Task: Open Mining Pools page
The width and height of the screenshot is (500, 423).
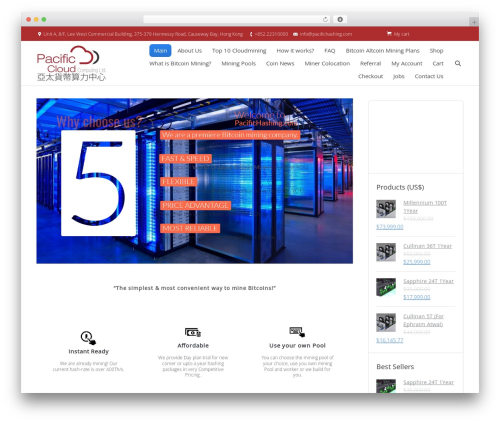Action: (239, 63)
